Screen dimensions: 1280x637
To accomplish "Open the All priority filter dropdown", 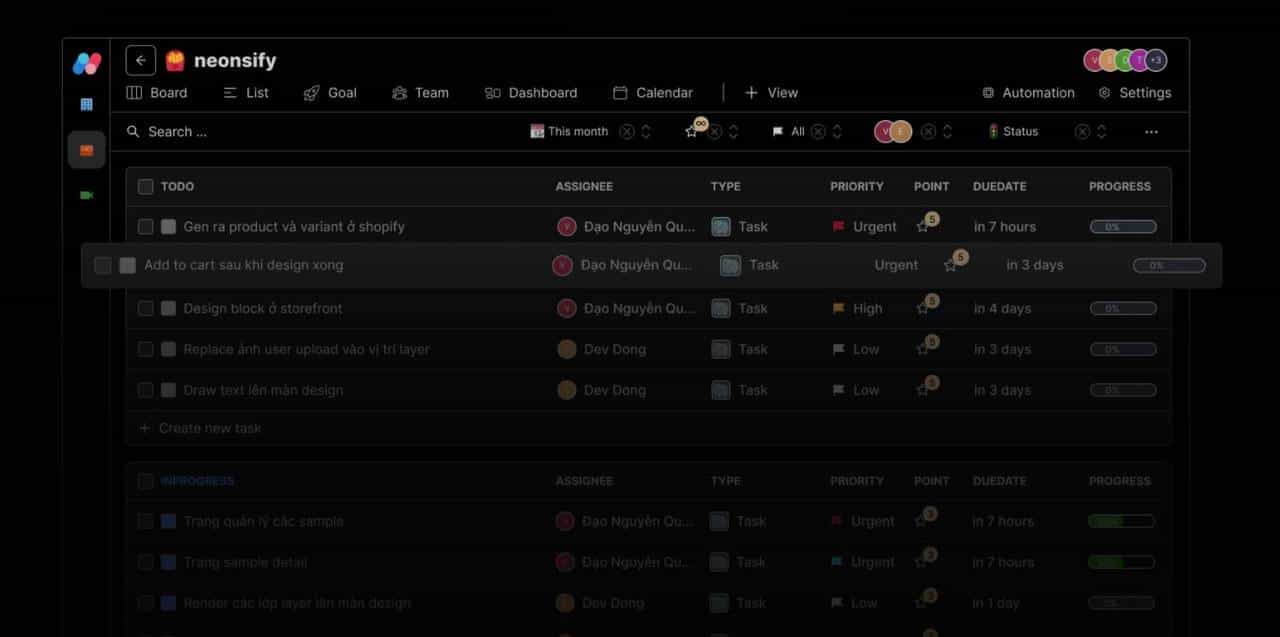I will click(788, 131).
